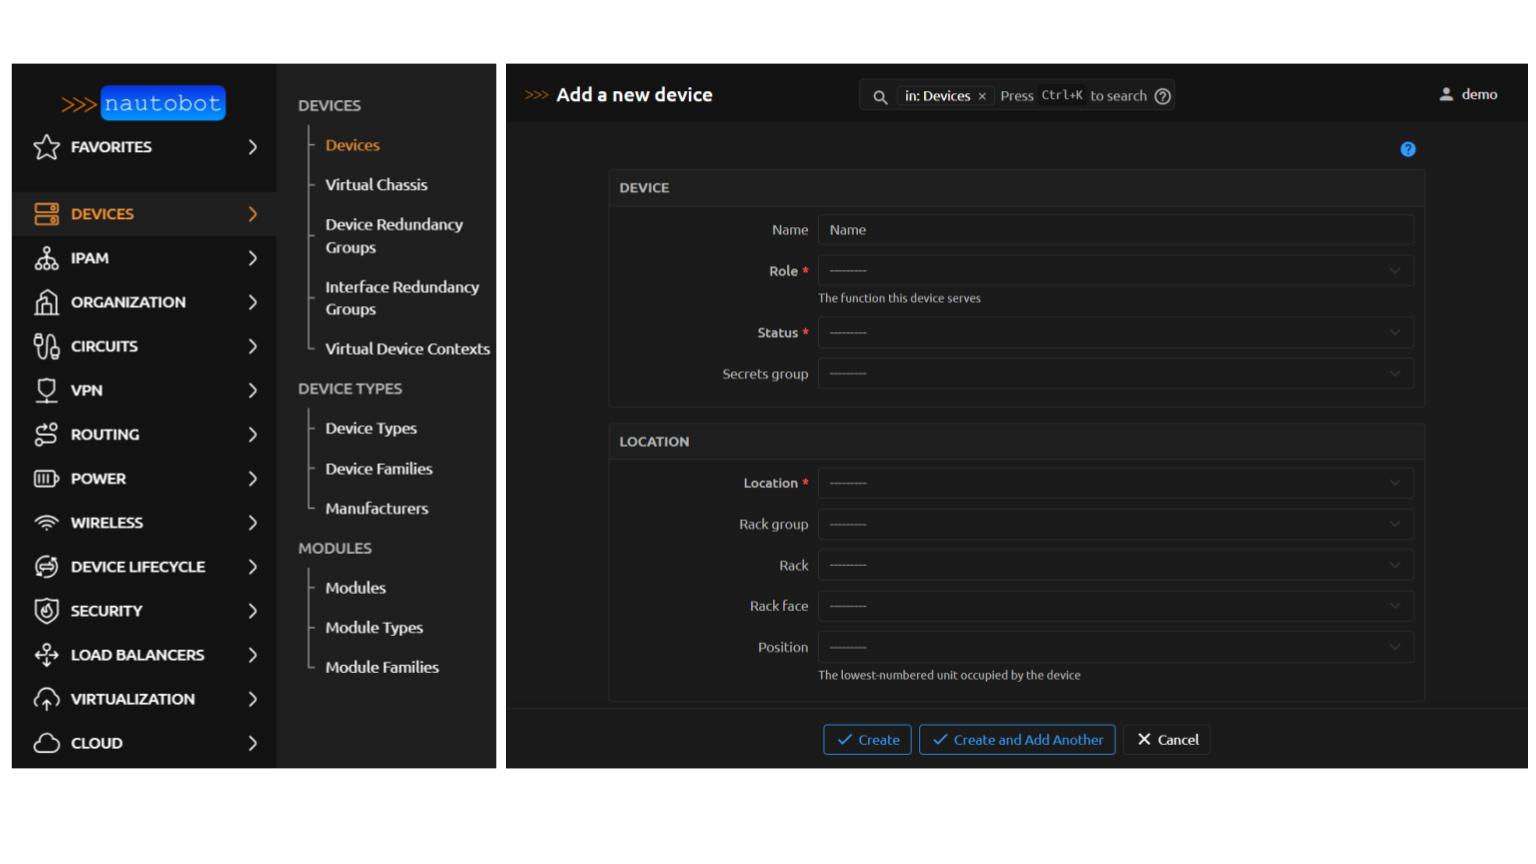Click the Favorites star icon
This screenshot has height=864, width=1536.
coord(46,147)
